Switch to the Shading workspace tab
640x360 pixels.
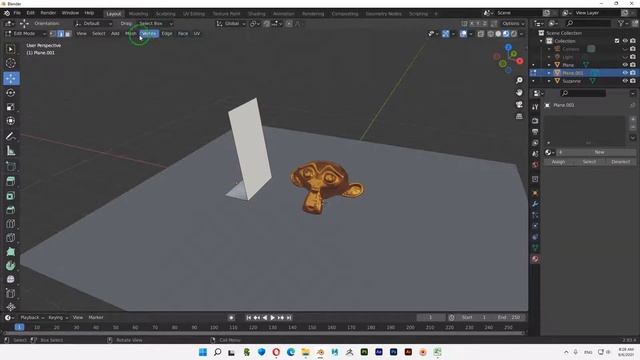[x=257, y=13]
